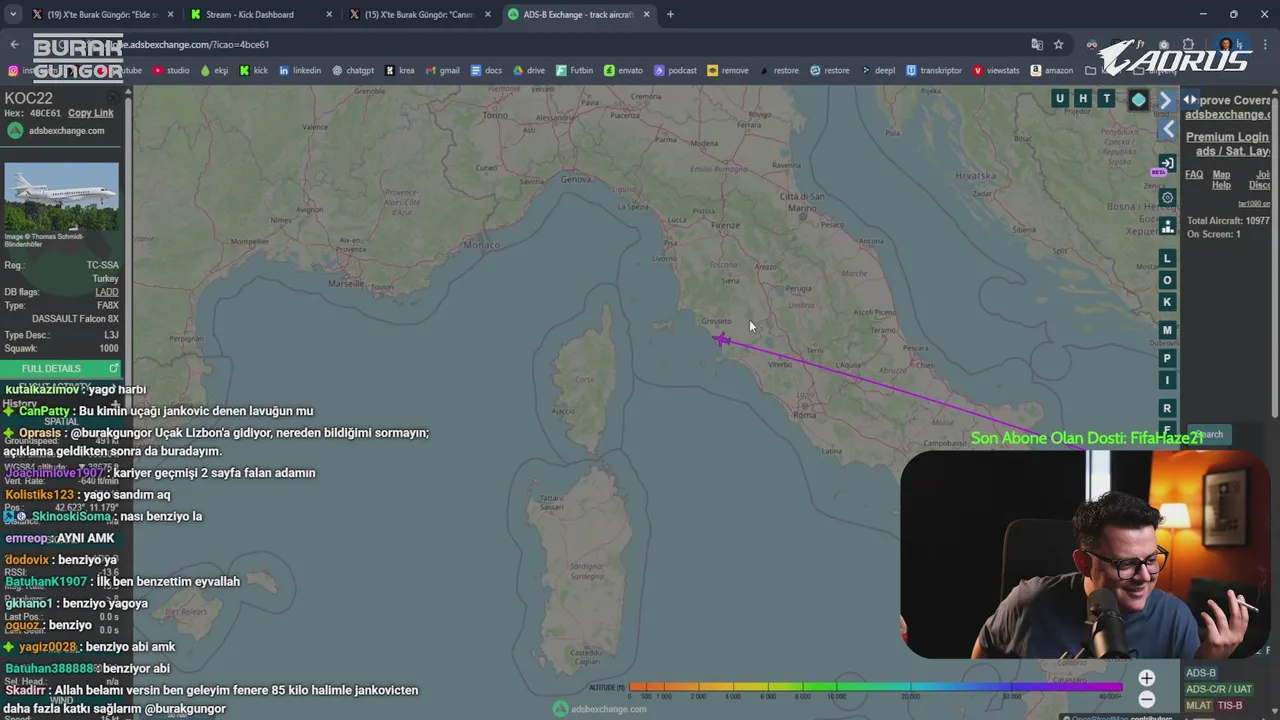This screenshot has width=1280, height=720.
Task: Toggle the L map button
Action: click(1167, 258)
